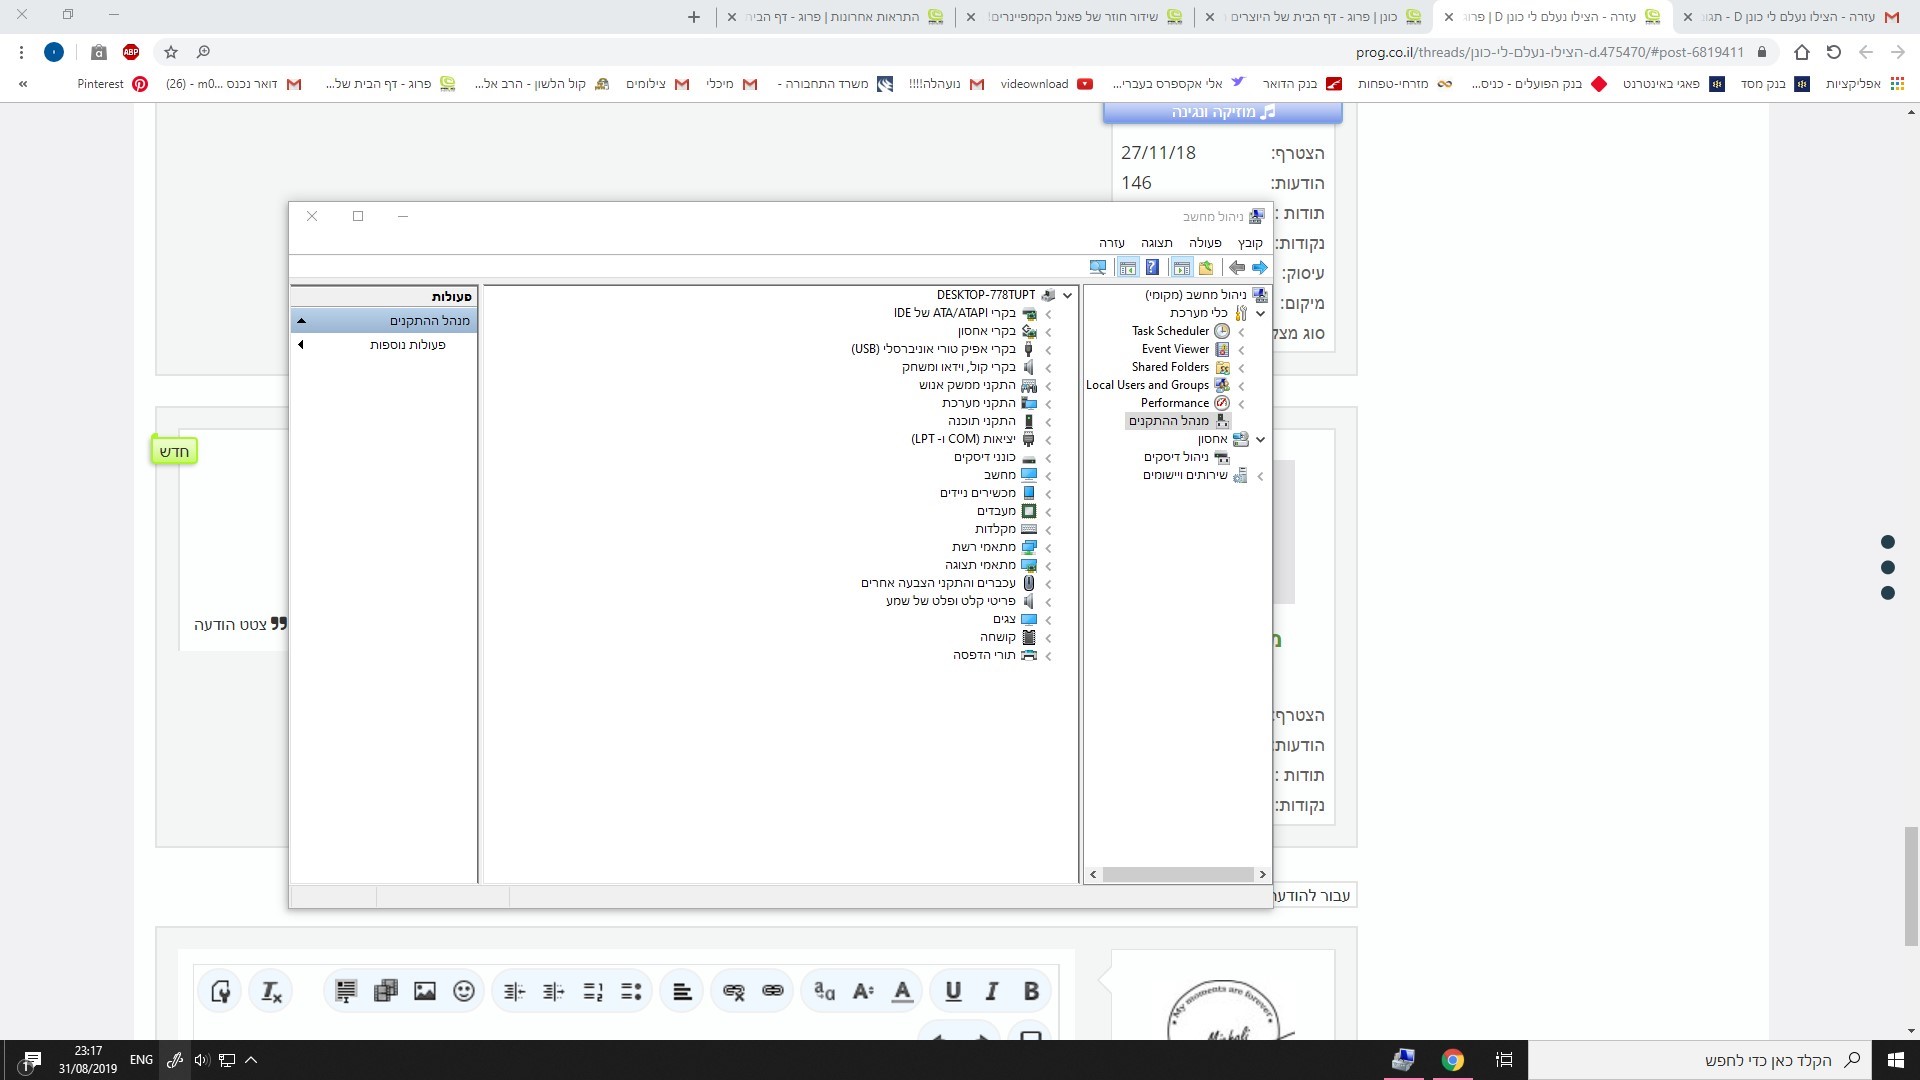The height and width of the screenshot is (1080, 1920).
Task: Click the unlink icon in the editor
Action: click(734, 991)
